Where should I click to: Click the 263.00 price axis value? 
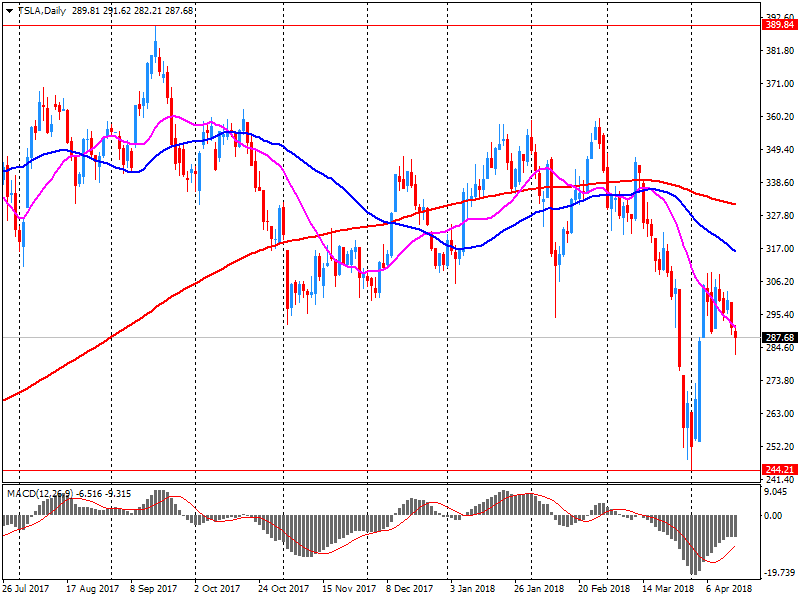click(780, 414)
